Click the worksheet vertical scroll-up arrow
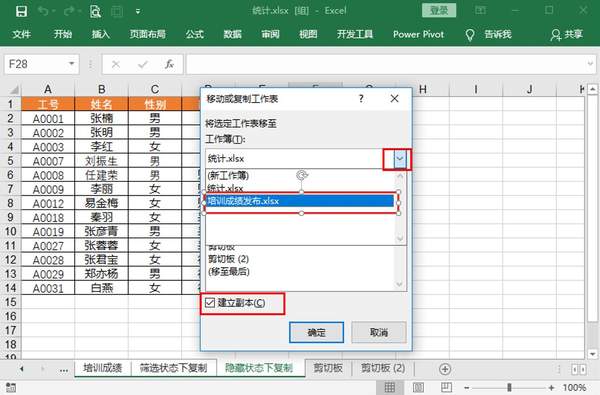 [x=592, y=90]
